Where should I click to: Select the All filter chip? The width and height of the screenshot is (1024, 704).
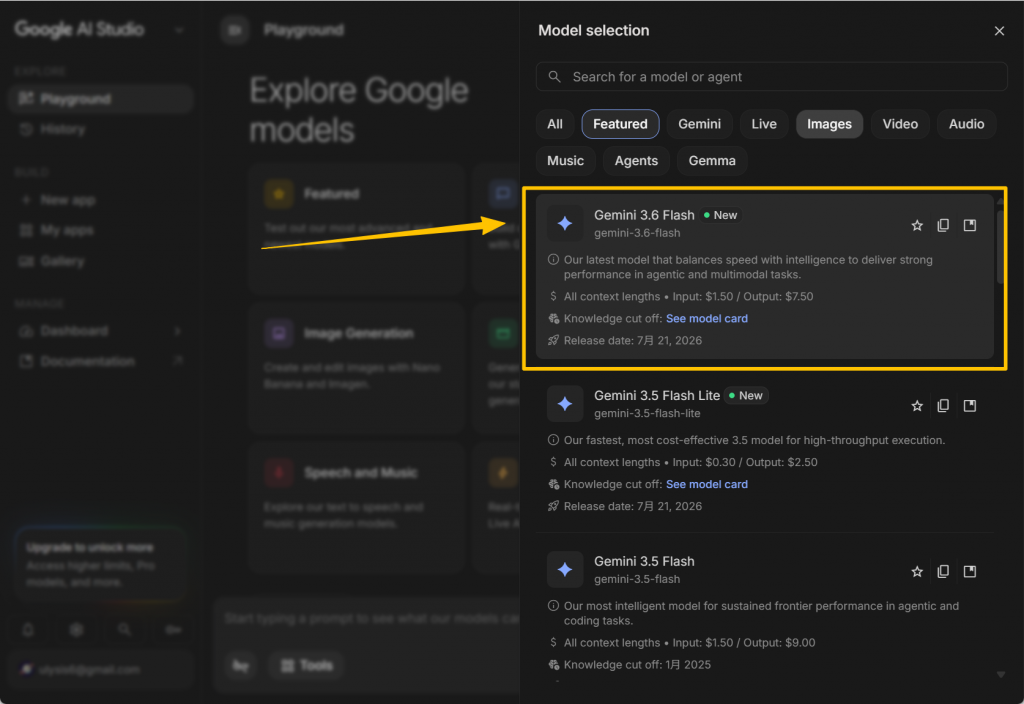pyautogui.click(x=554, y=124)
